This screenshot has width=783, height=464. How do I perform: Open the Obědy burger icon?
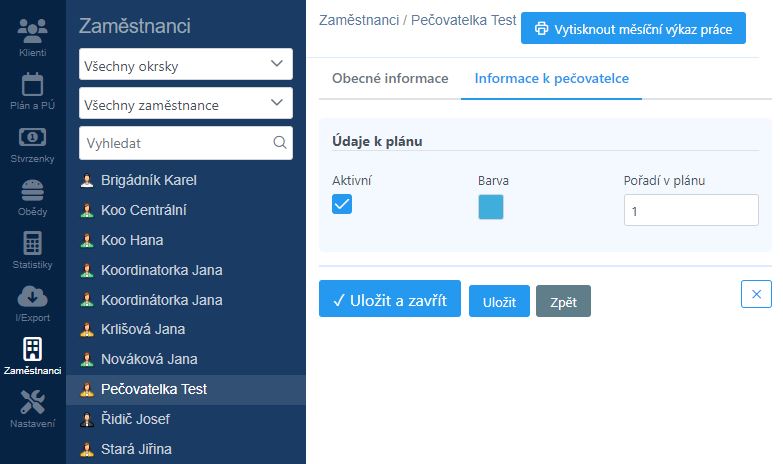point(32,190)
